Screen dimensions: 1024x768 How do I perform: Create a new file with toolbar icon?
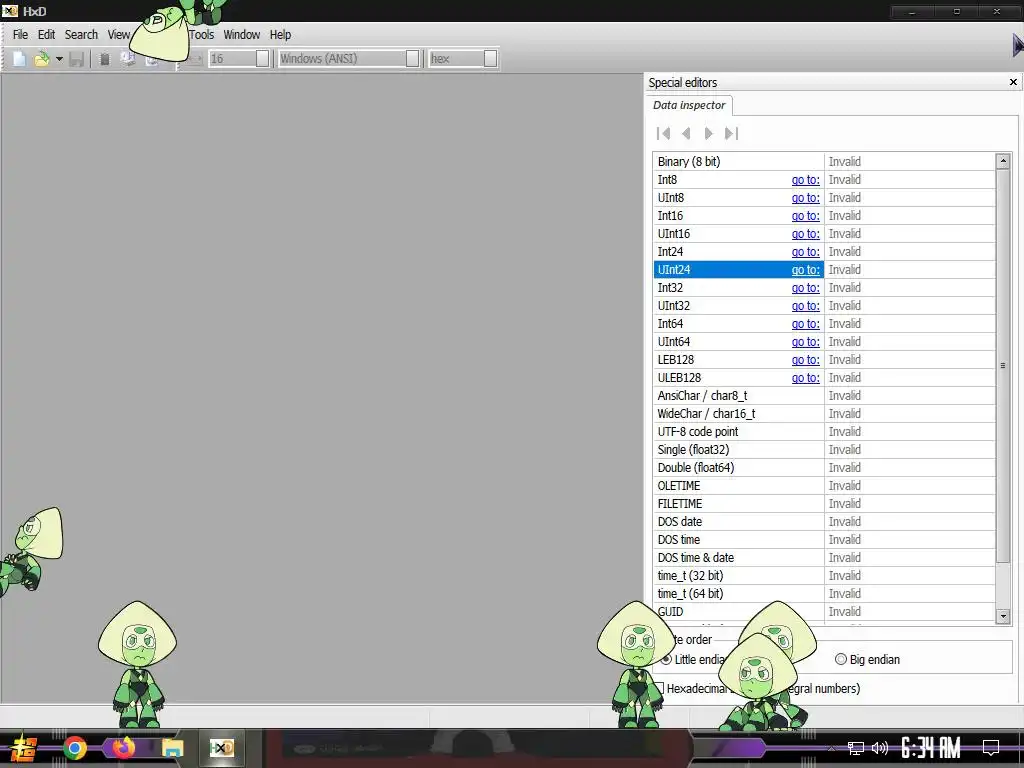point(20,59)
